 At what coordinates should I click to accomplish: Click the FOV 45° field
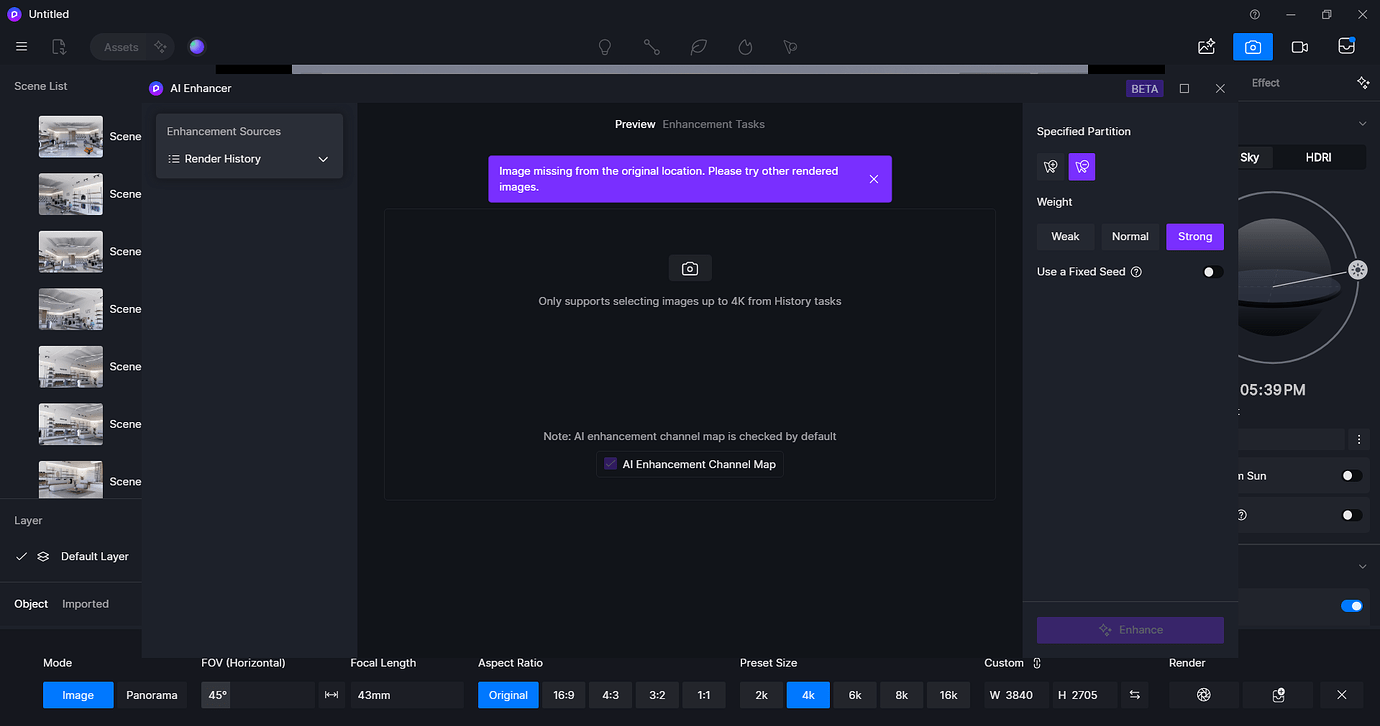258,695
